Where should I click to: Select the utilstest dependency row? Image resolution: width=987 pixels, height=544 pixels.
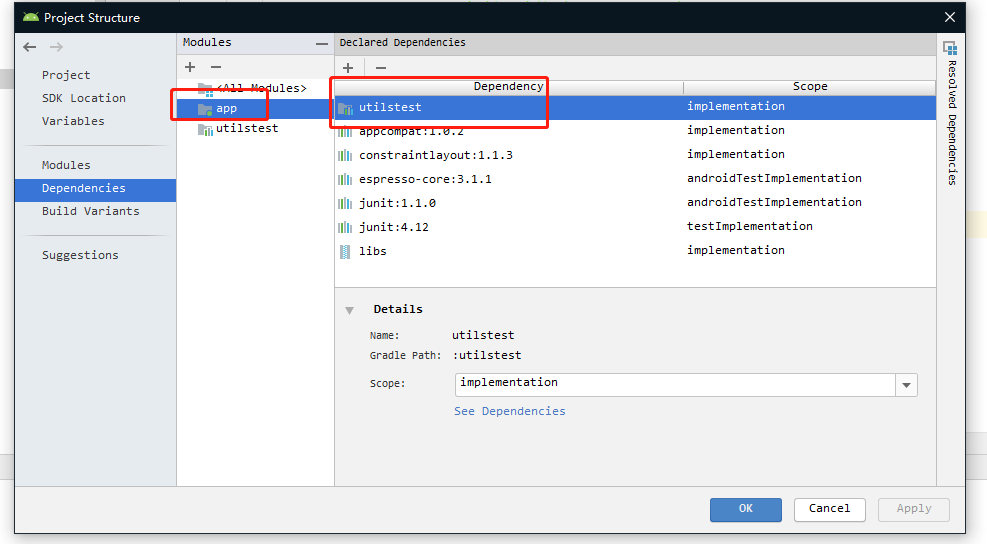click(x=635, y=108)
